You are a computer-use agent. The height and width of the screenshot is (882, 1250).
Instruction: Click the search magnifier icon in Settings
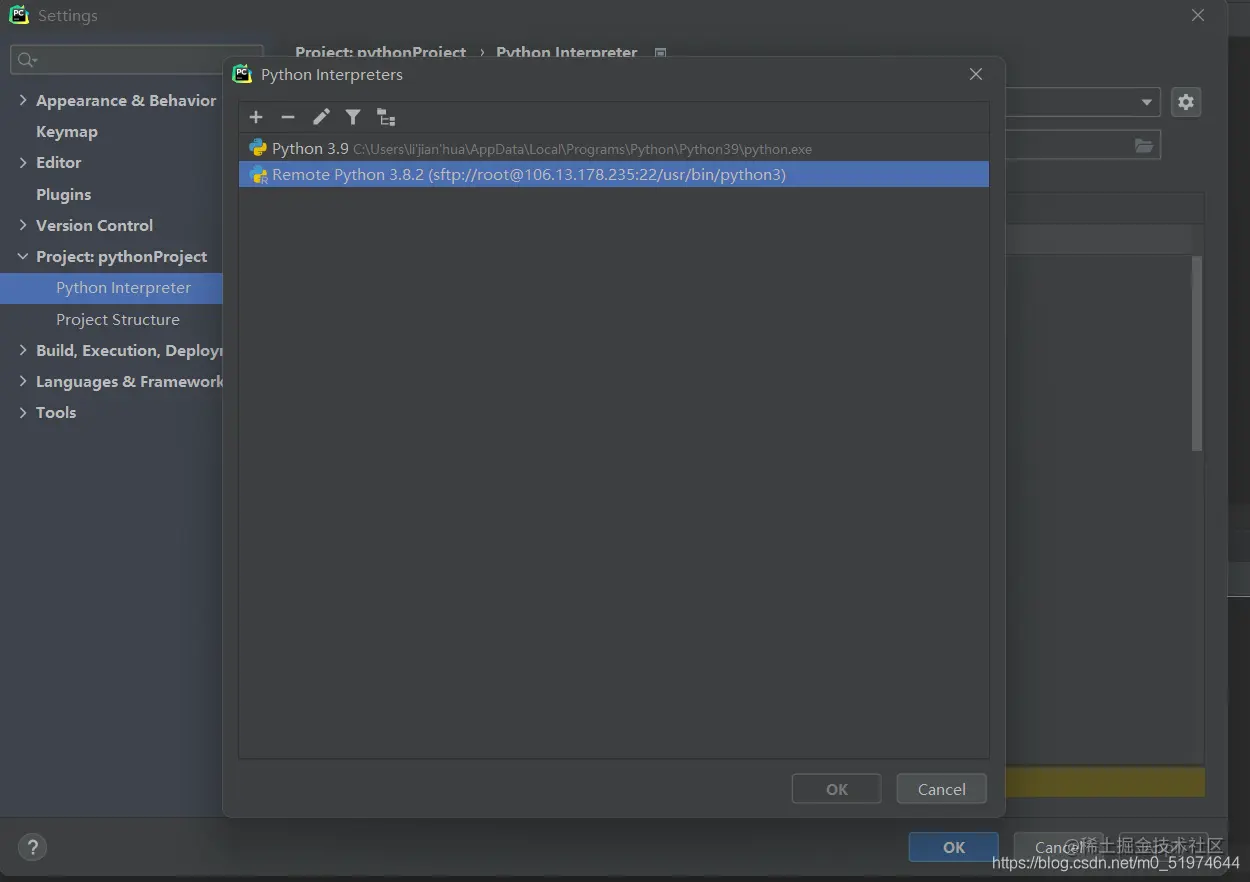27,60
